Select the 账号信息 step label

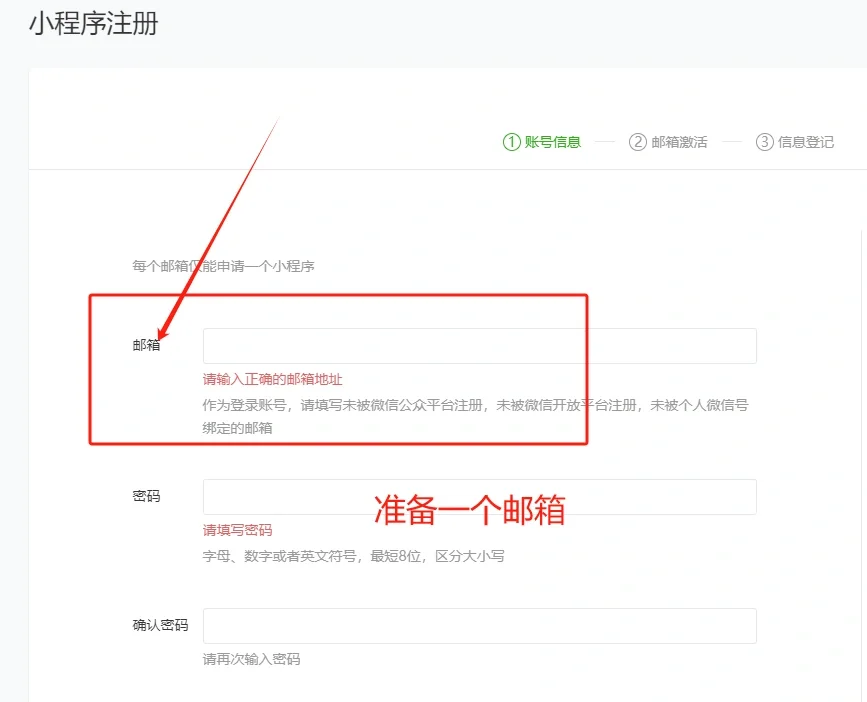coord(553,142)
